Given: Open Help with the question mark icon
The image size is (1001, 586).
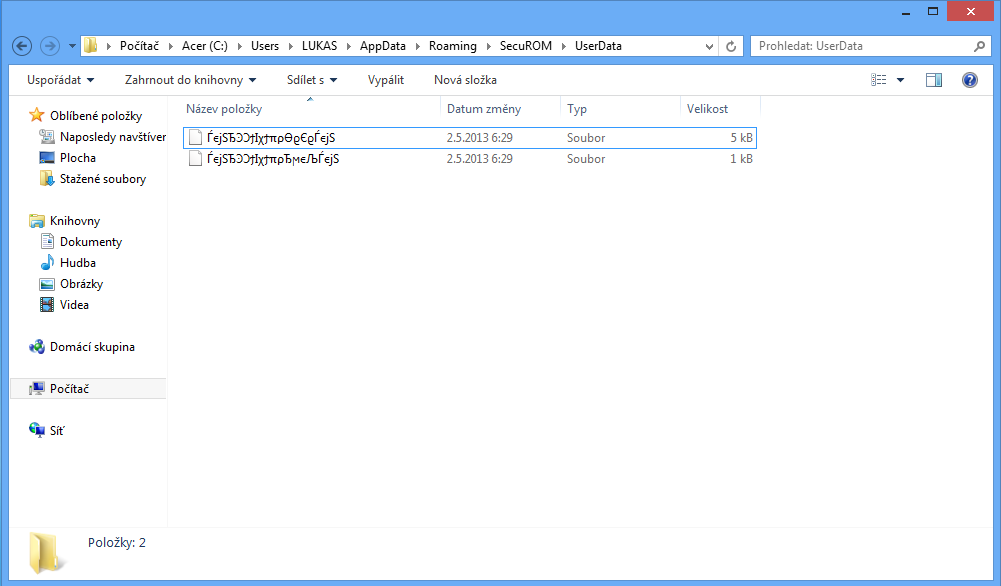Looking at the screenshot, I should 970,80.
